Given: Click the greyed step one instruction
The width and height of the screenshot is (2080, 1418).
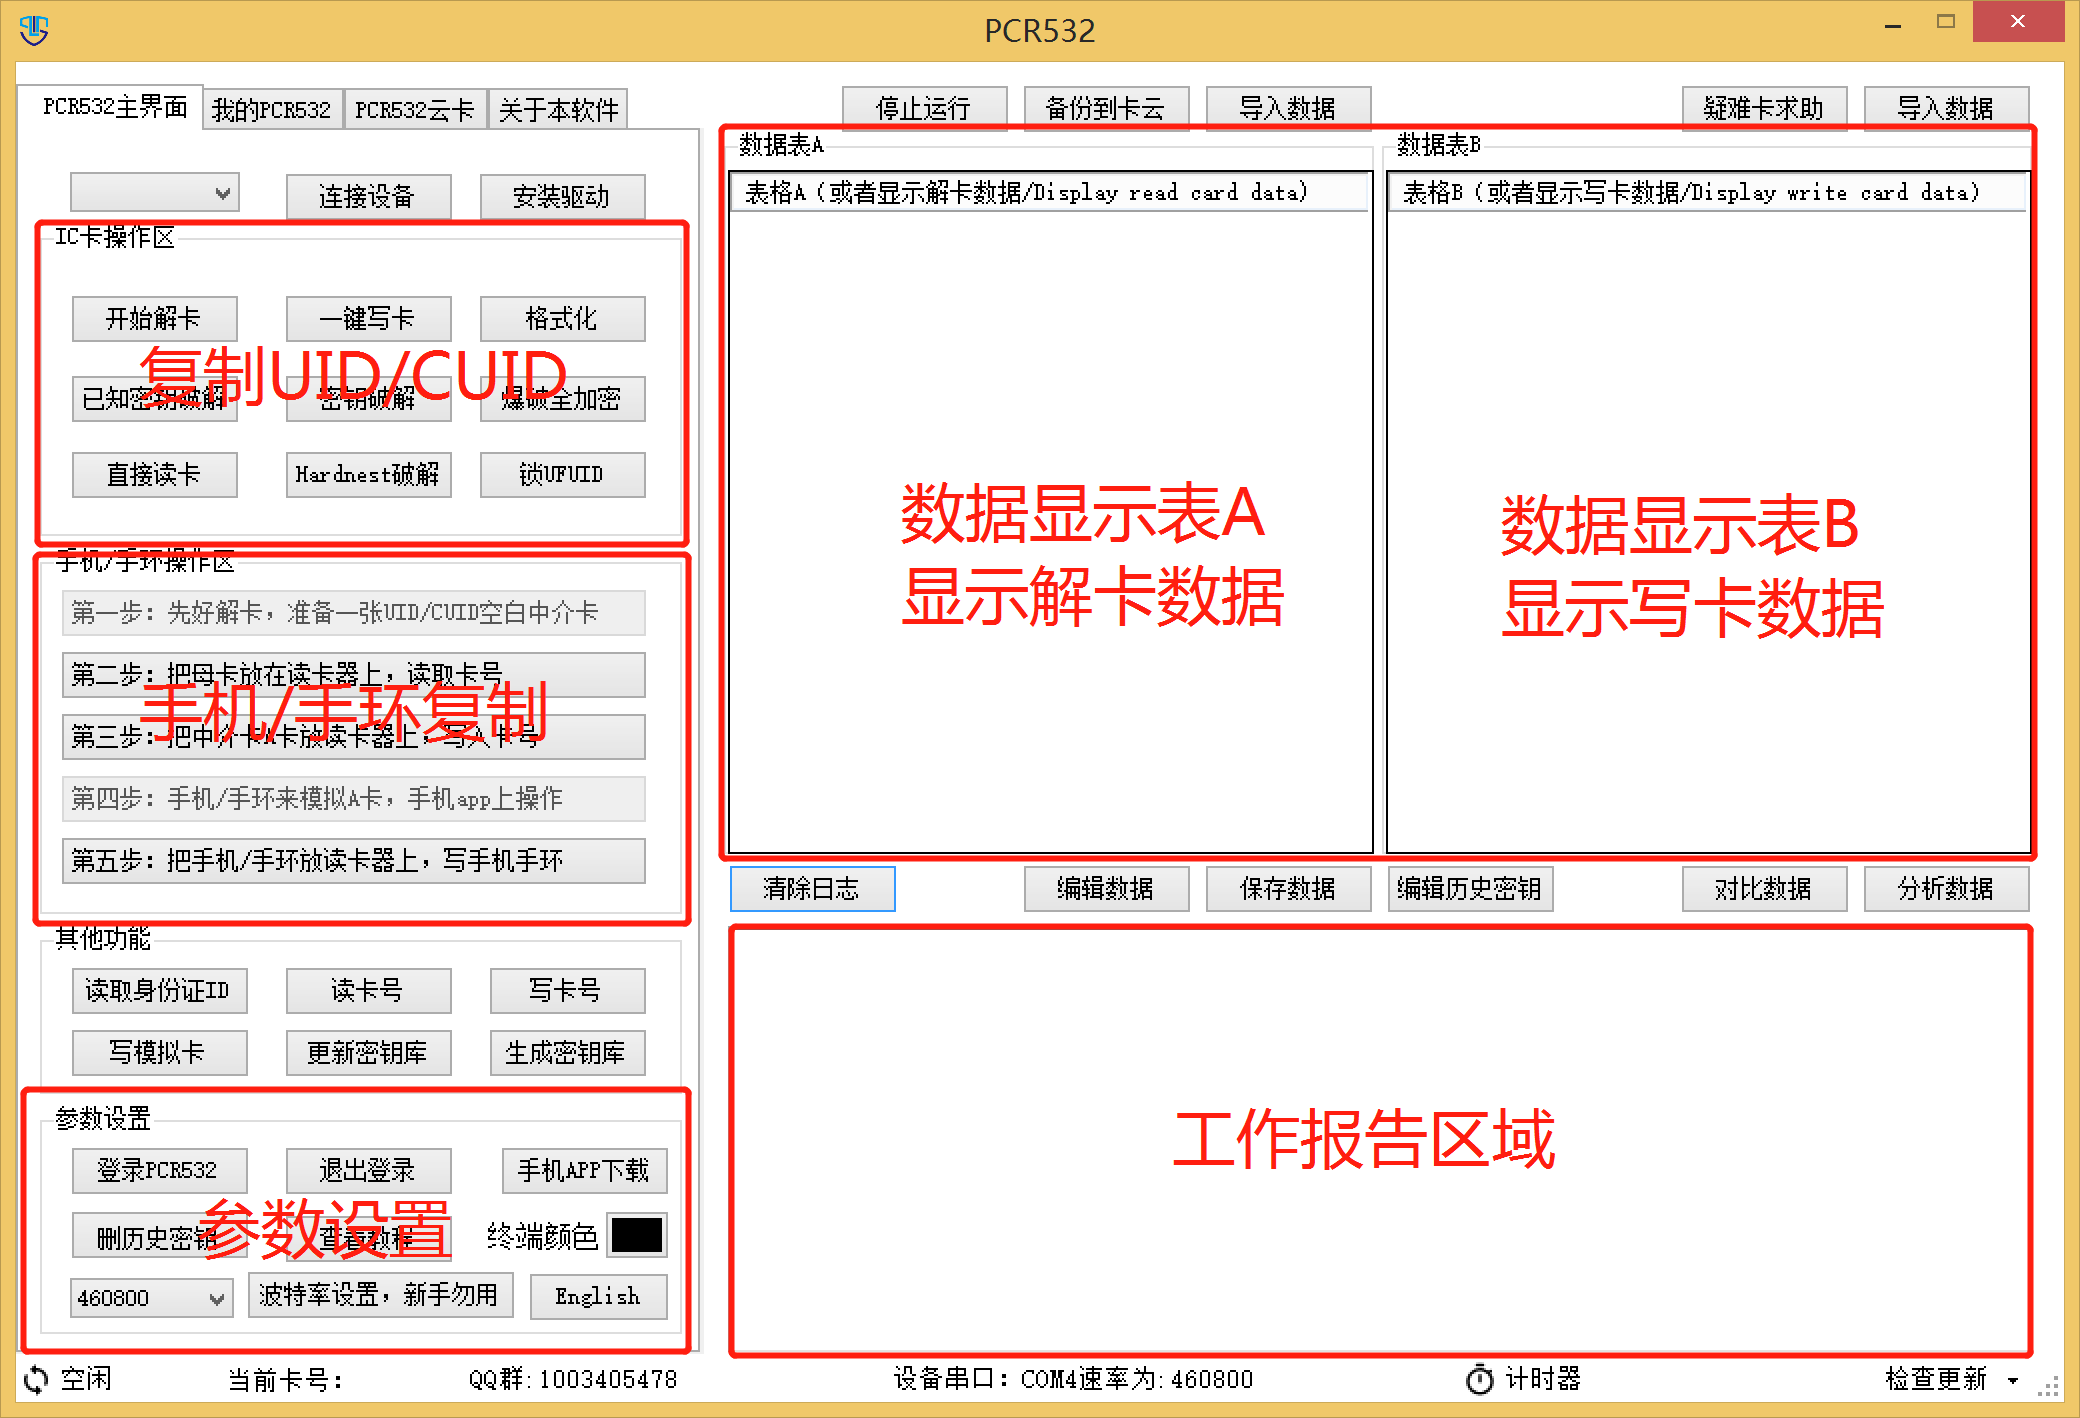Looking at the screenshot, I should coord(353,613).
